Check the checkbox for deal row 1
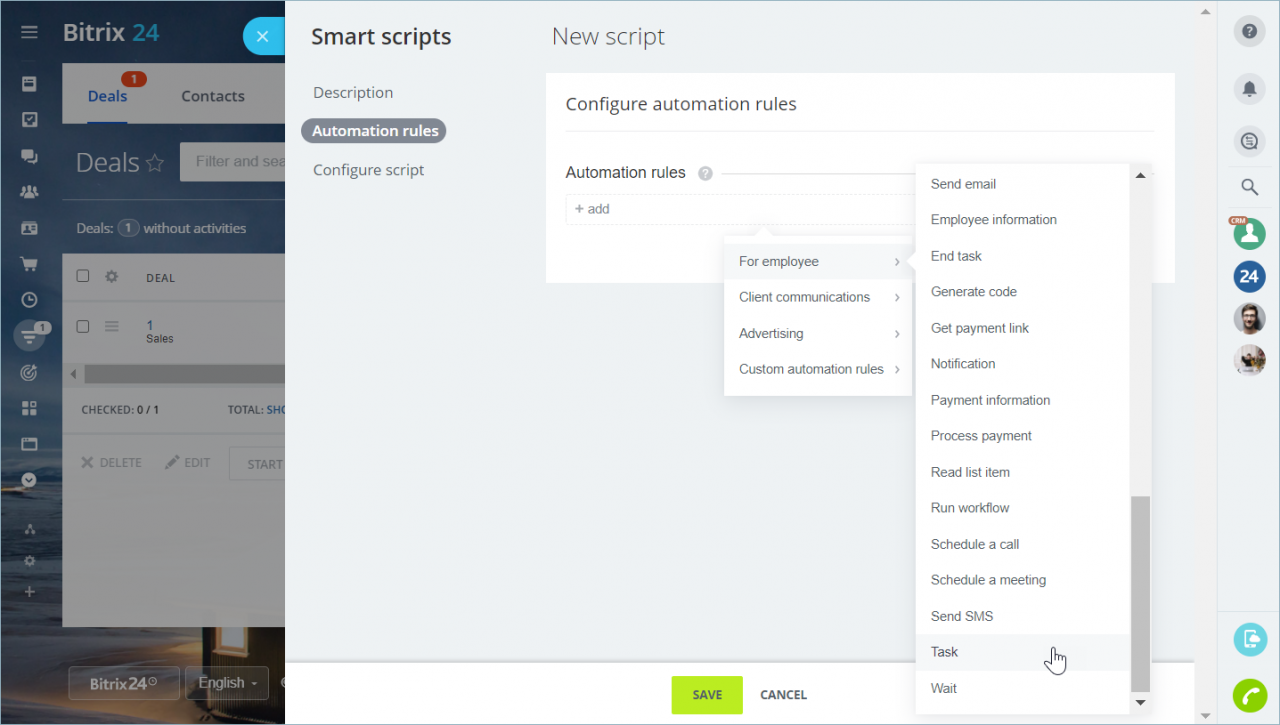 (83, 326)
